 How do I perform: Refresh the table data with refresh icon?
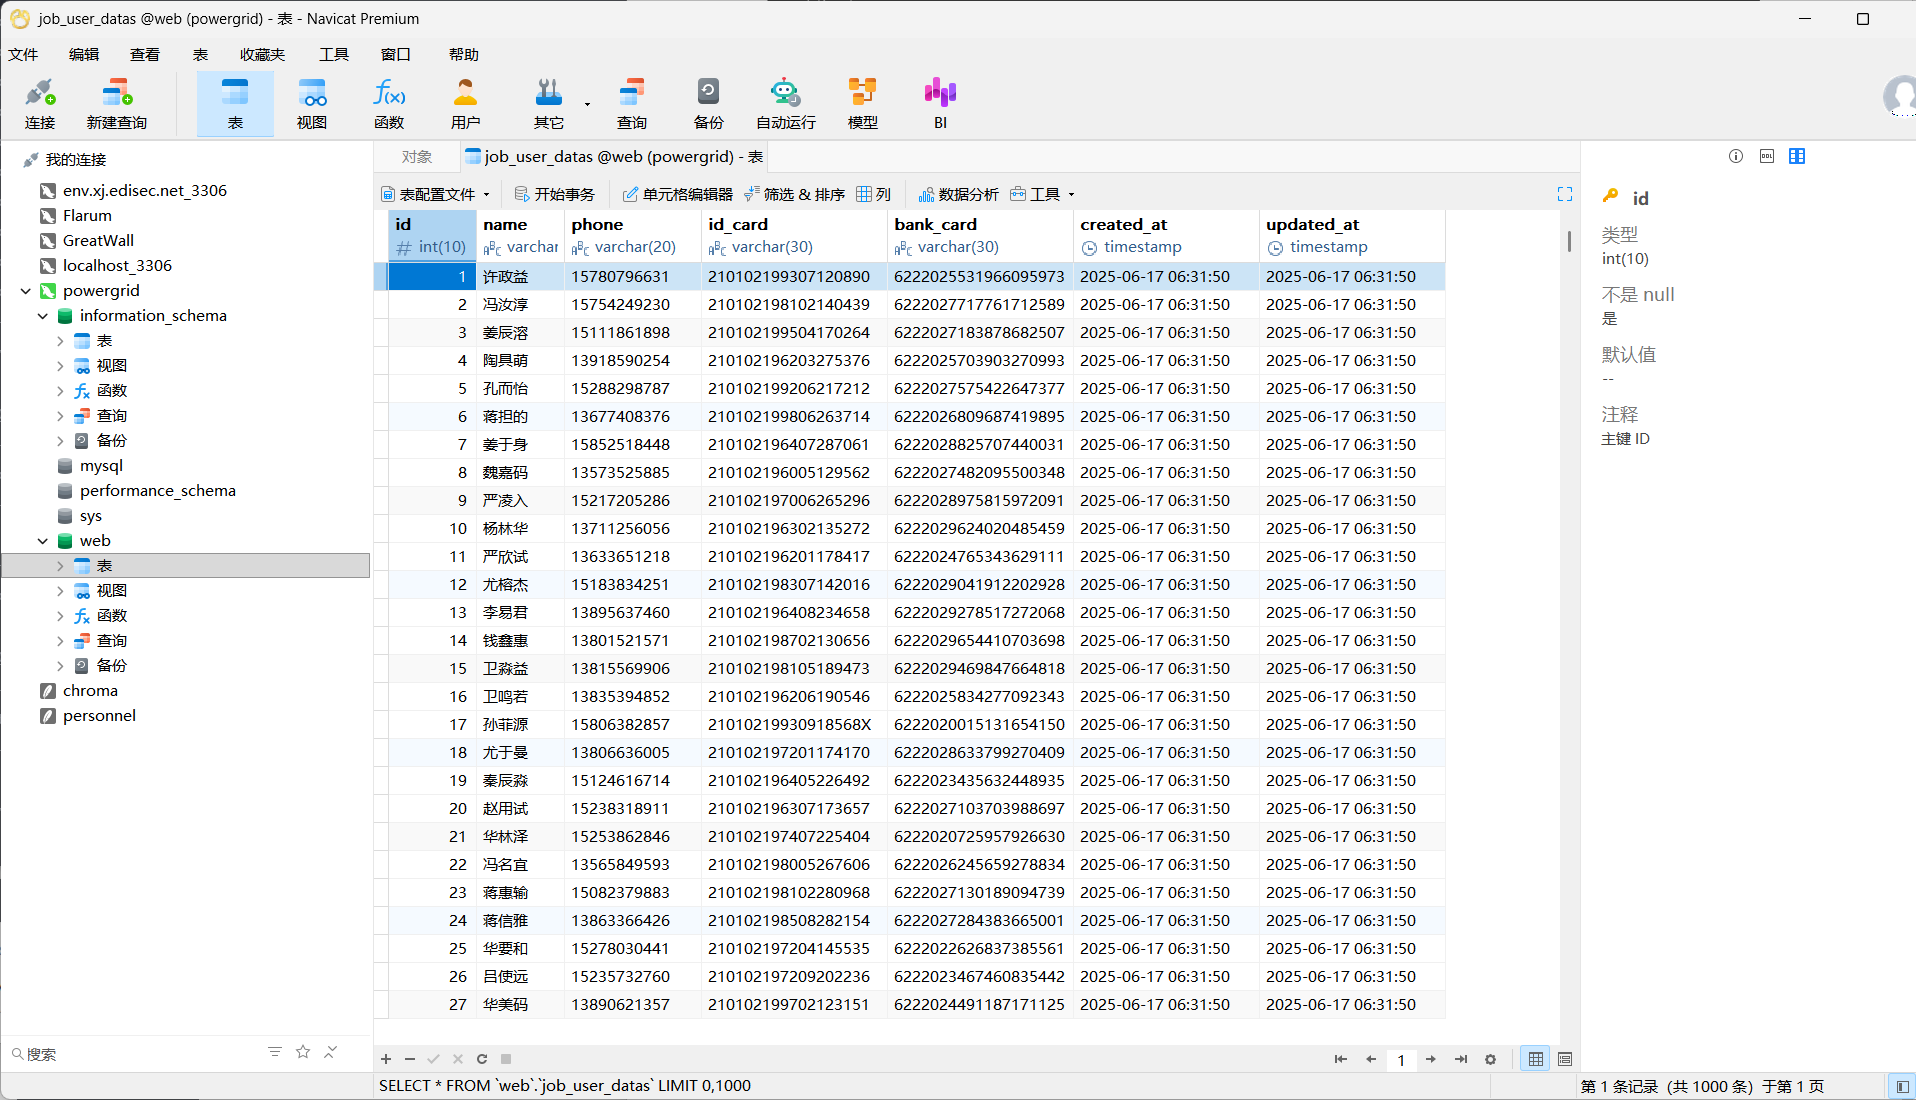pos(482,1059)
